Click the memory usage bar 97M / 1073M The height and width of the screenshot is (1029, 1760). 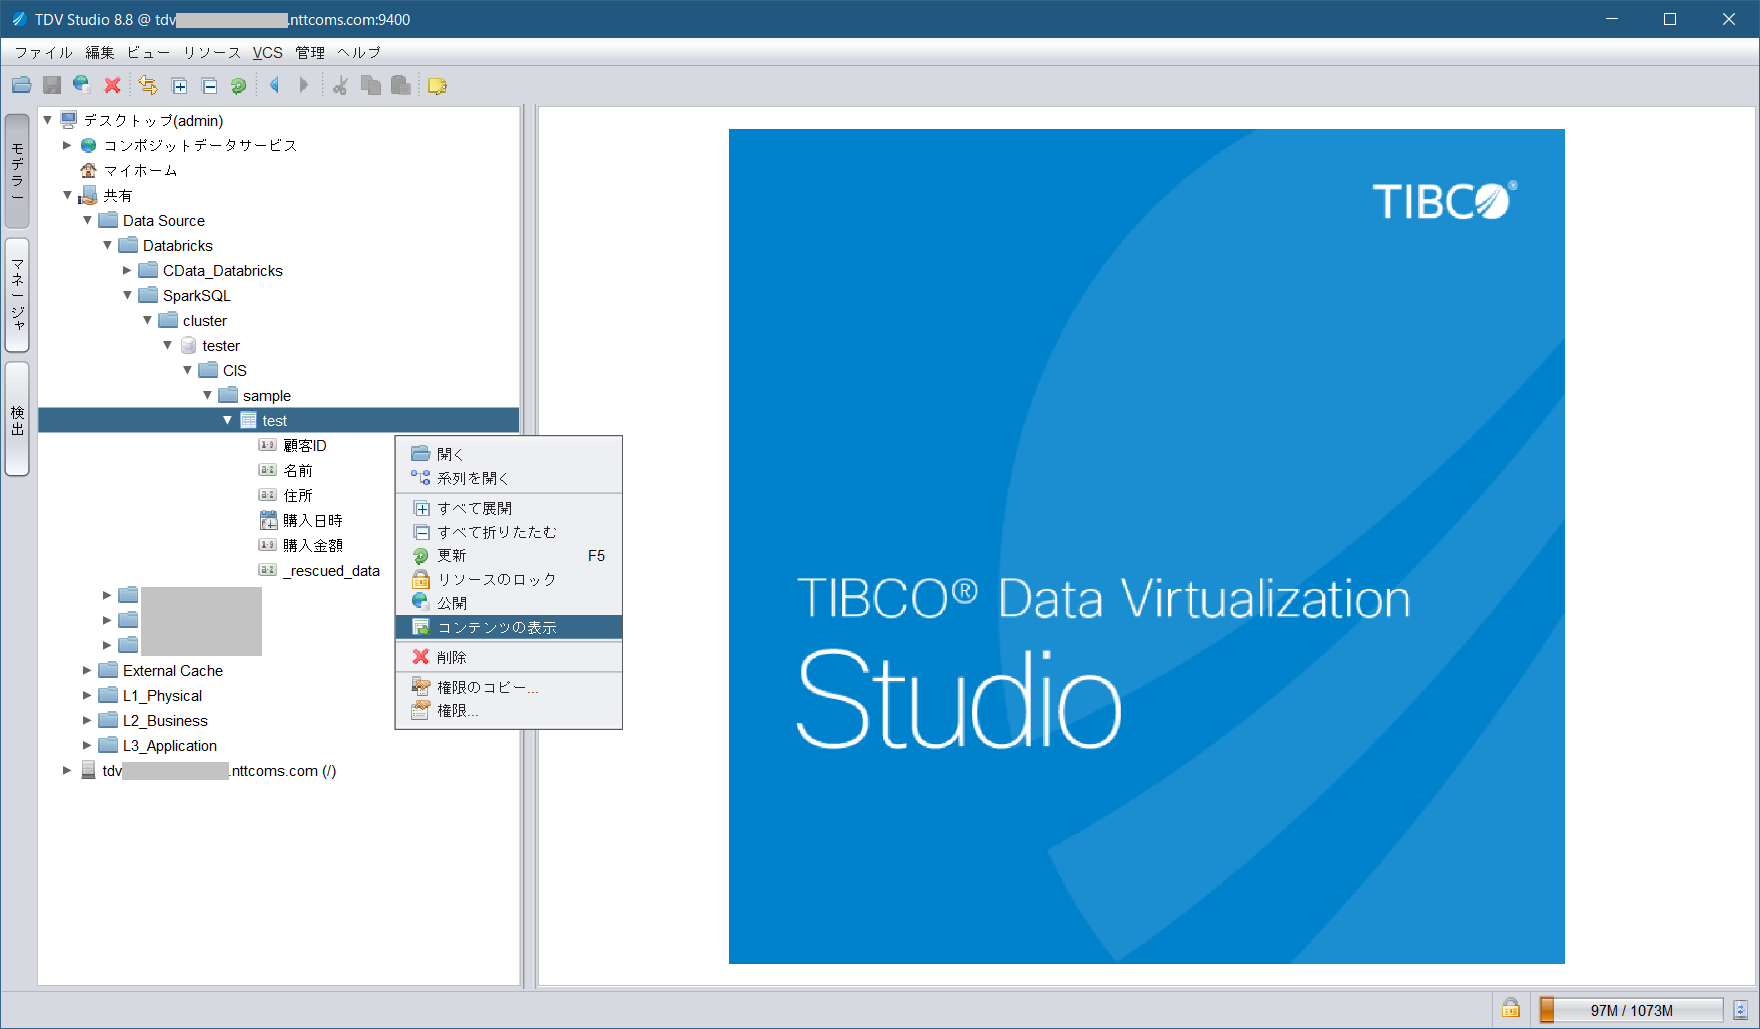click(1631, 1010)
